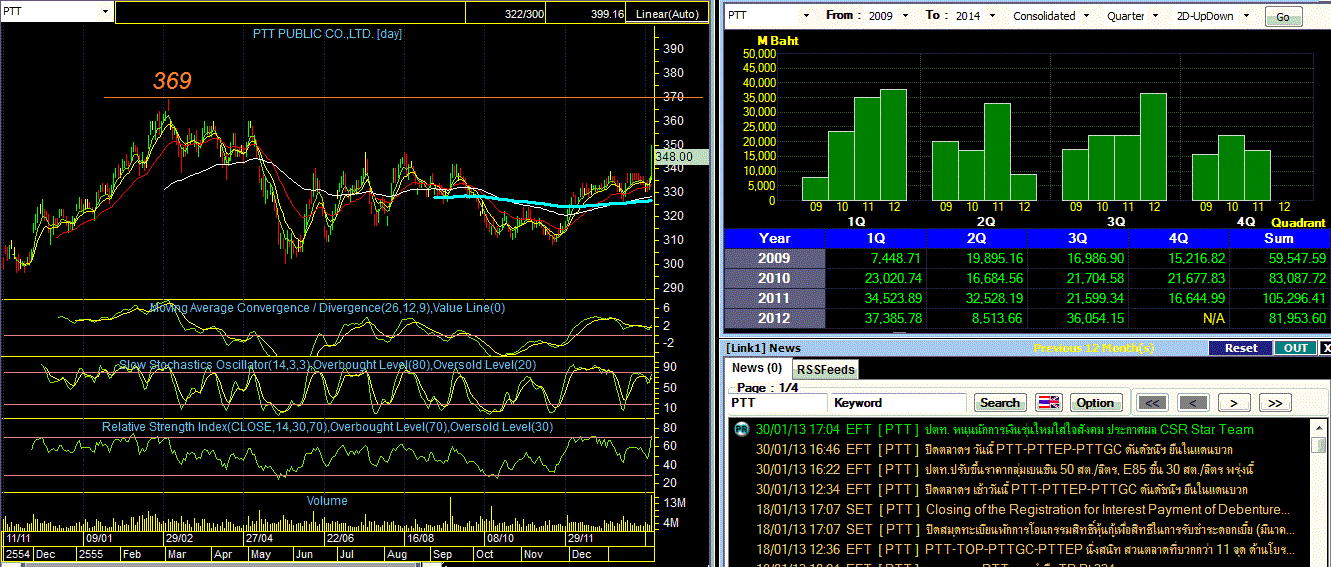Go to last news page with >> button

[x=1274, y=403]
